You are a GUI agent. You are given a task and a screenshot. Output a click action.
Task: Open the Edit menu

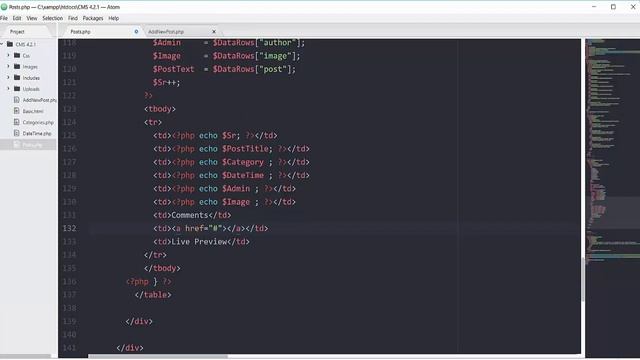[x=17, y=18]
